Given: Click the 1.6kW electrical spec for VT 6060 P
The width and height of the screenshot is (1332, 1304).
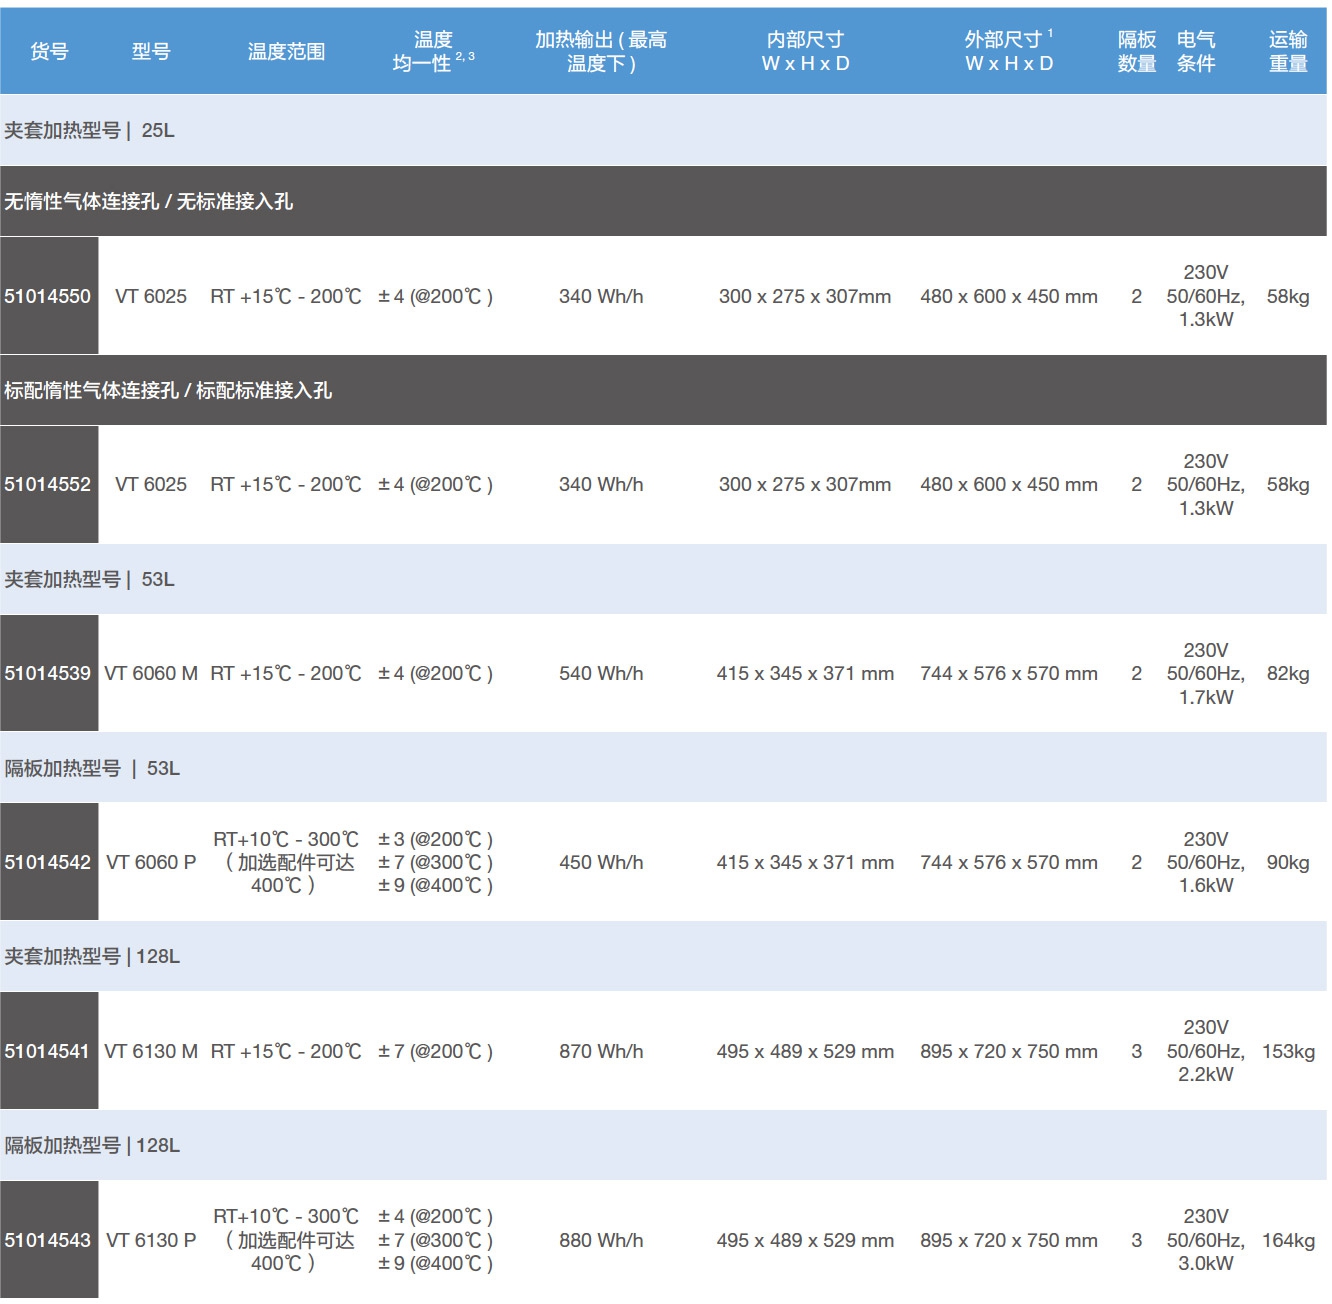Looking at the screenshot, I should click(x=1206, y=885).
